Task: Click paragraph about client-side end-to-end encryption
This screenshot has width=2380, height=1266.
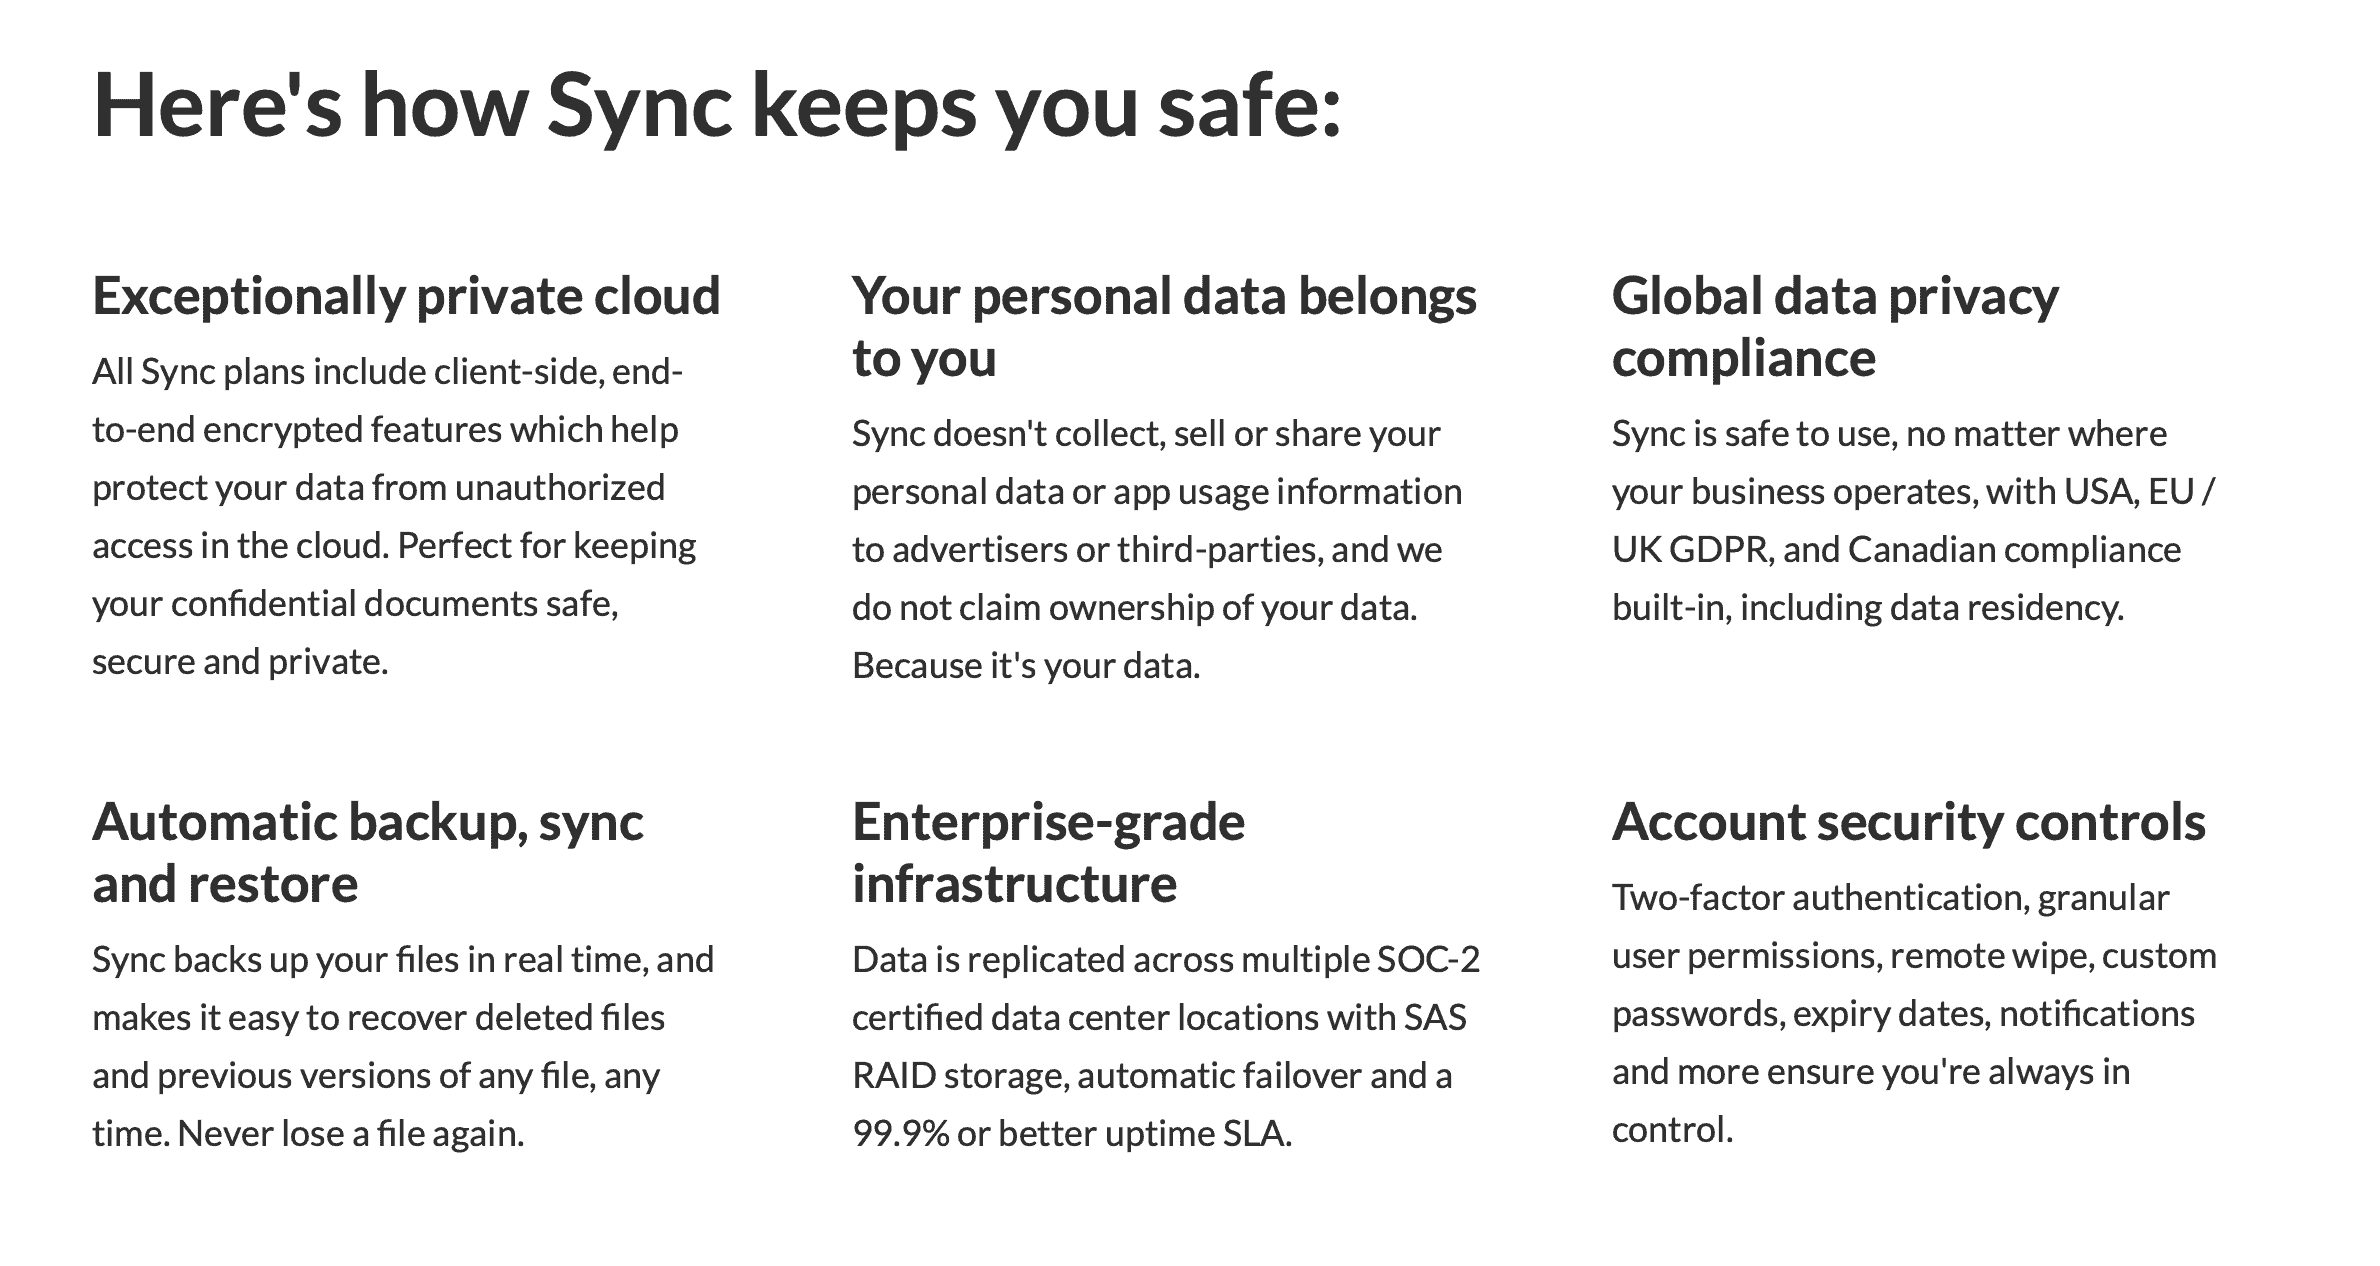Action: (394, 517)
